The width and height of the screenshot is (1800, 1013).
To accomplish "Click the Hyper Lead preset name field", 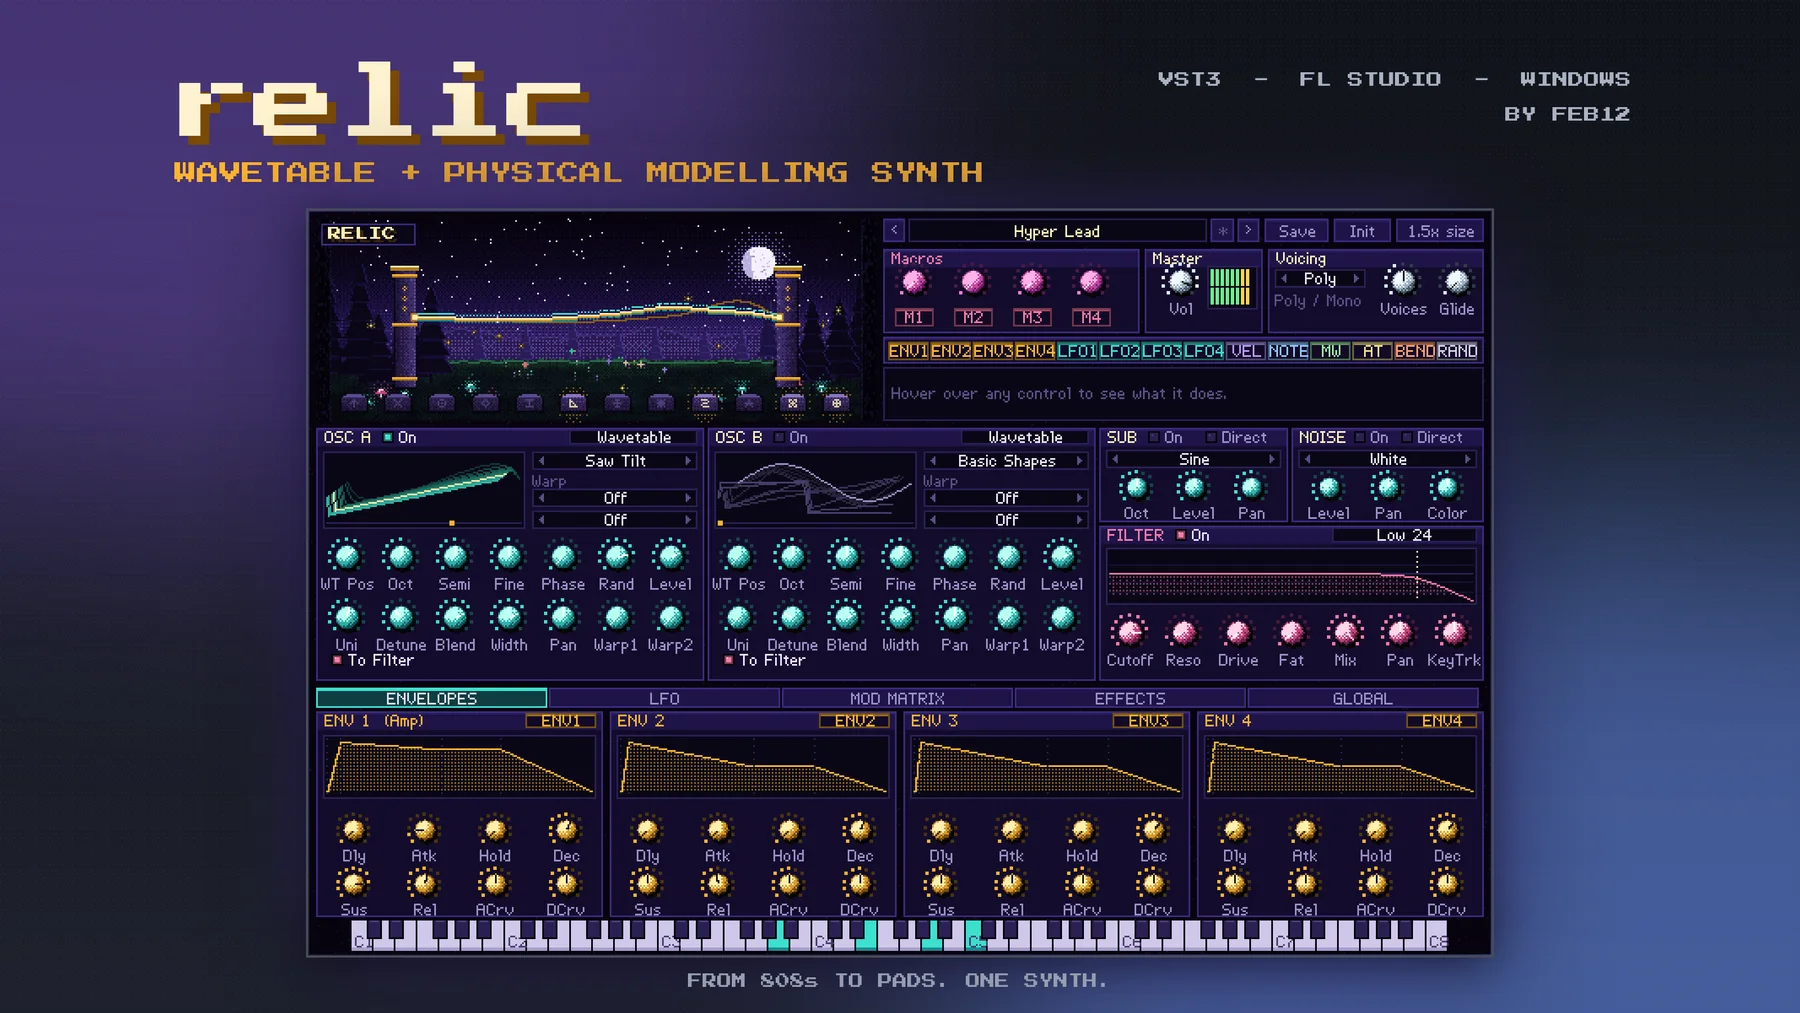I will click(x=1056, y=231).
